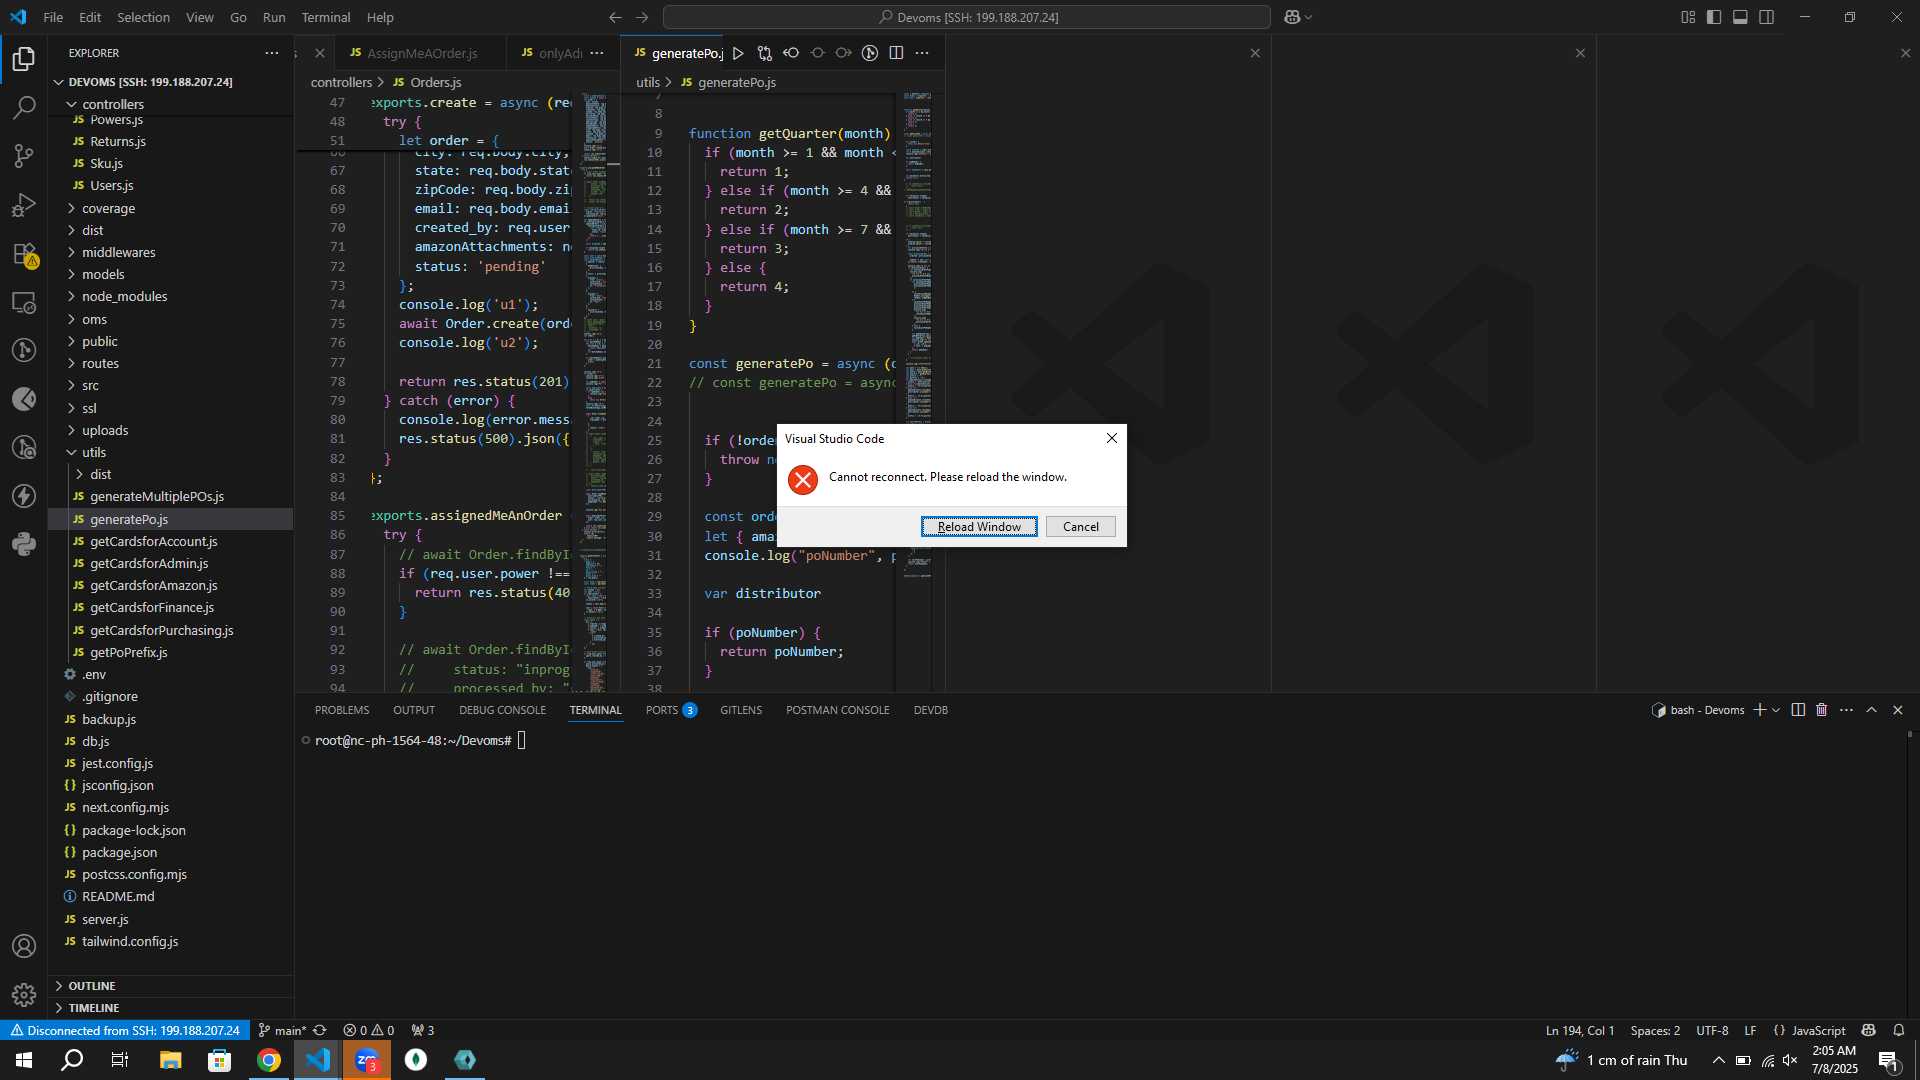1920x1080 pixels.
Task: Expand the dist folder inside utils
Action: pyautogui.click(x=170, y=474)
